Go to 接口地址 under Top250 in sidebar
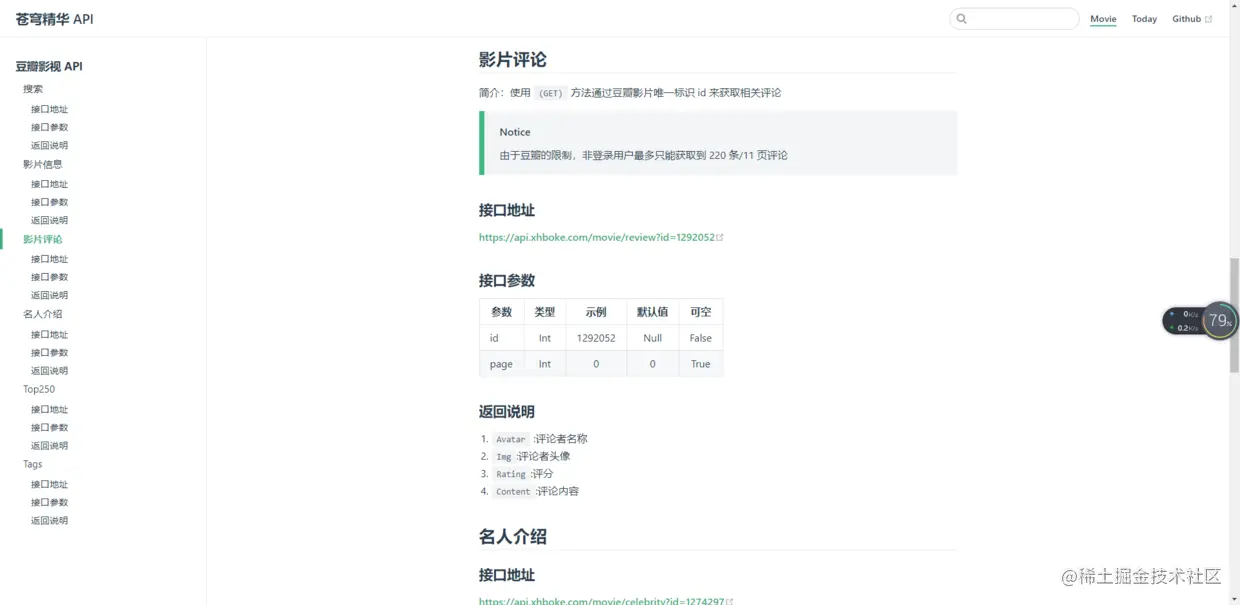1240x605 pixels. pyautogui.click(x=49, y=409)
